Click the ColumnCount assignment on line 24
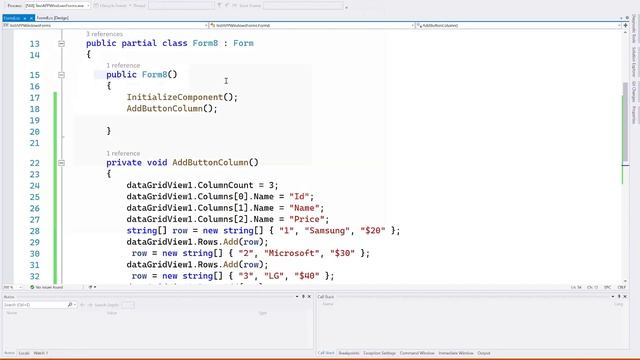 (202, 185)
